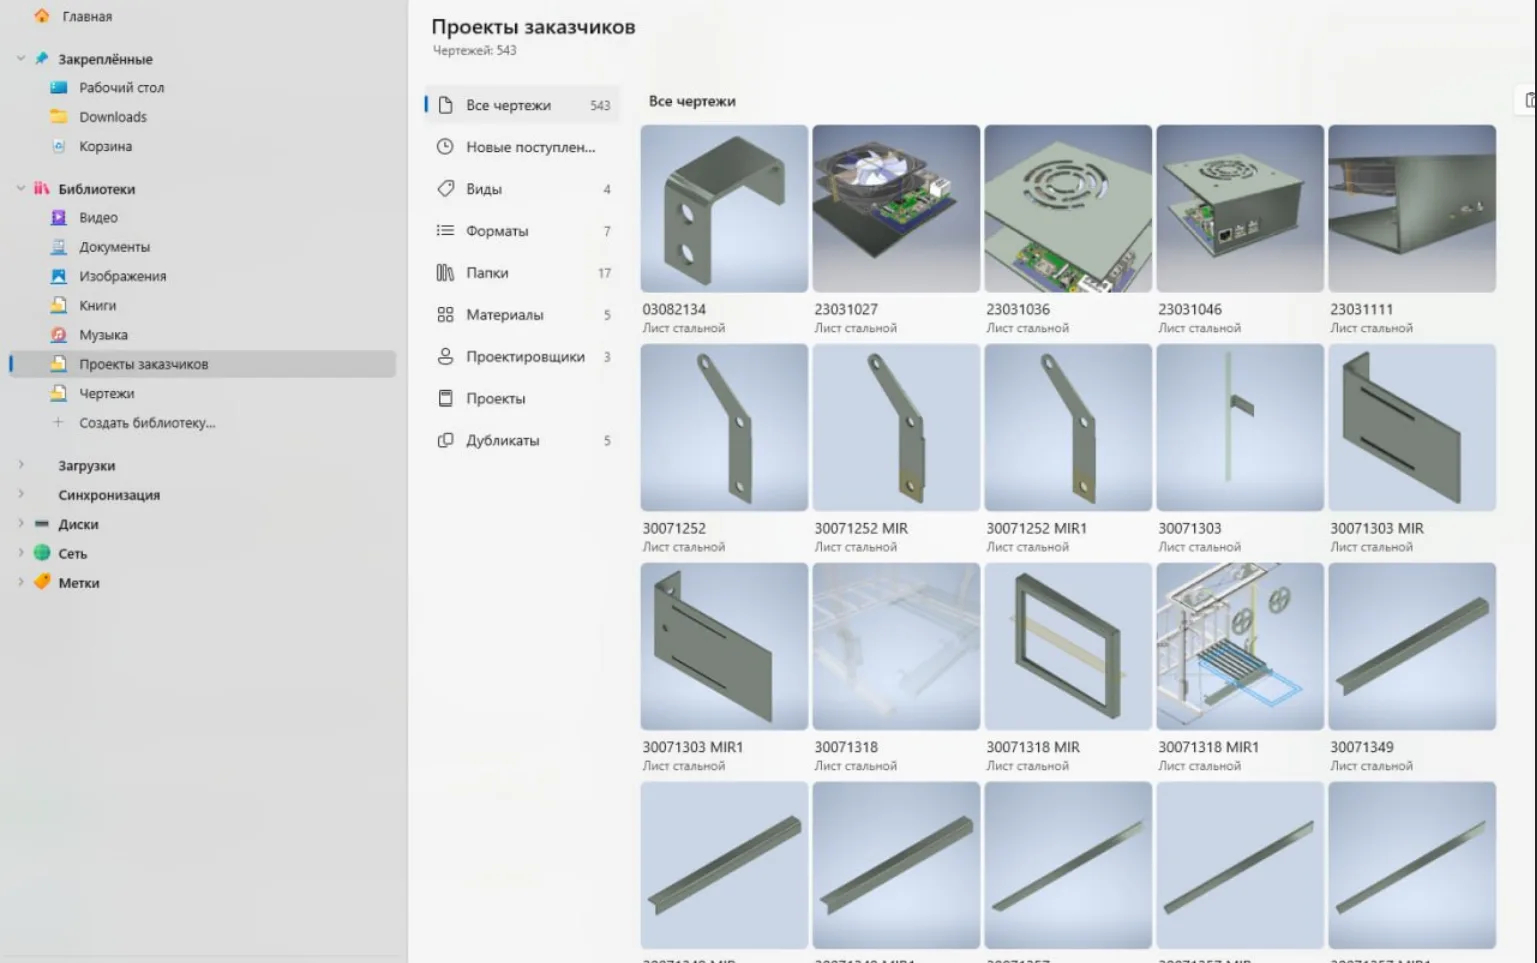Open the 23031027 fan assembly thumbnail
This screenshot has height=963, width=1537.
coord(896,208)
